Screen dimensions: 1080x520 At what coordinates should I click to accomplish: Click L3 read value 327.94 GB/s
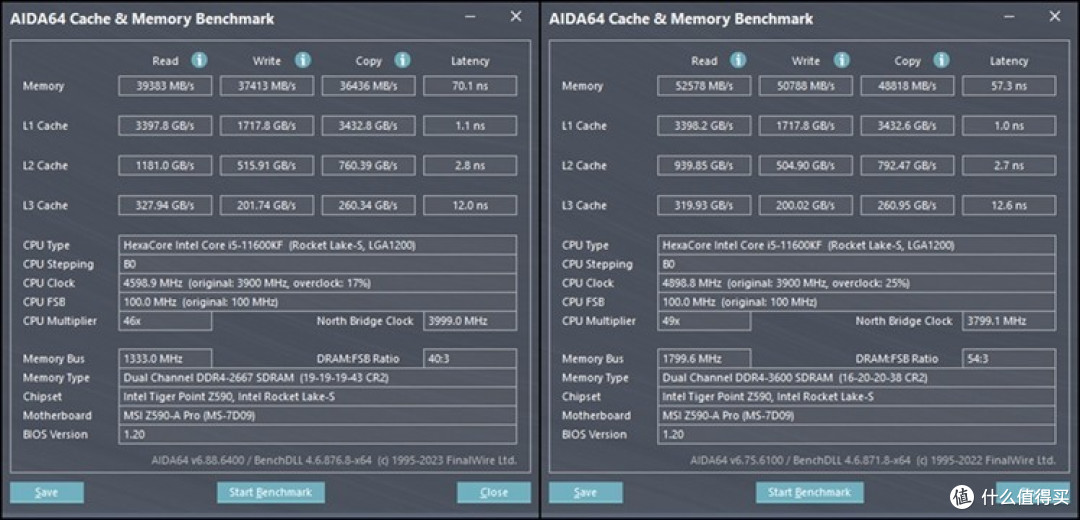coord(165,205)
